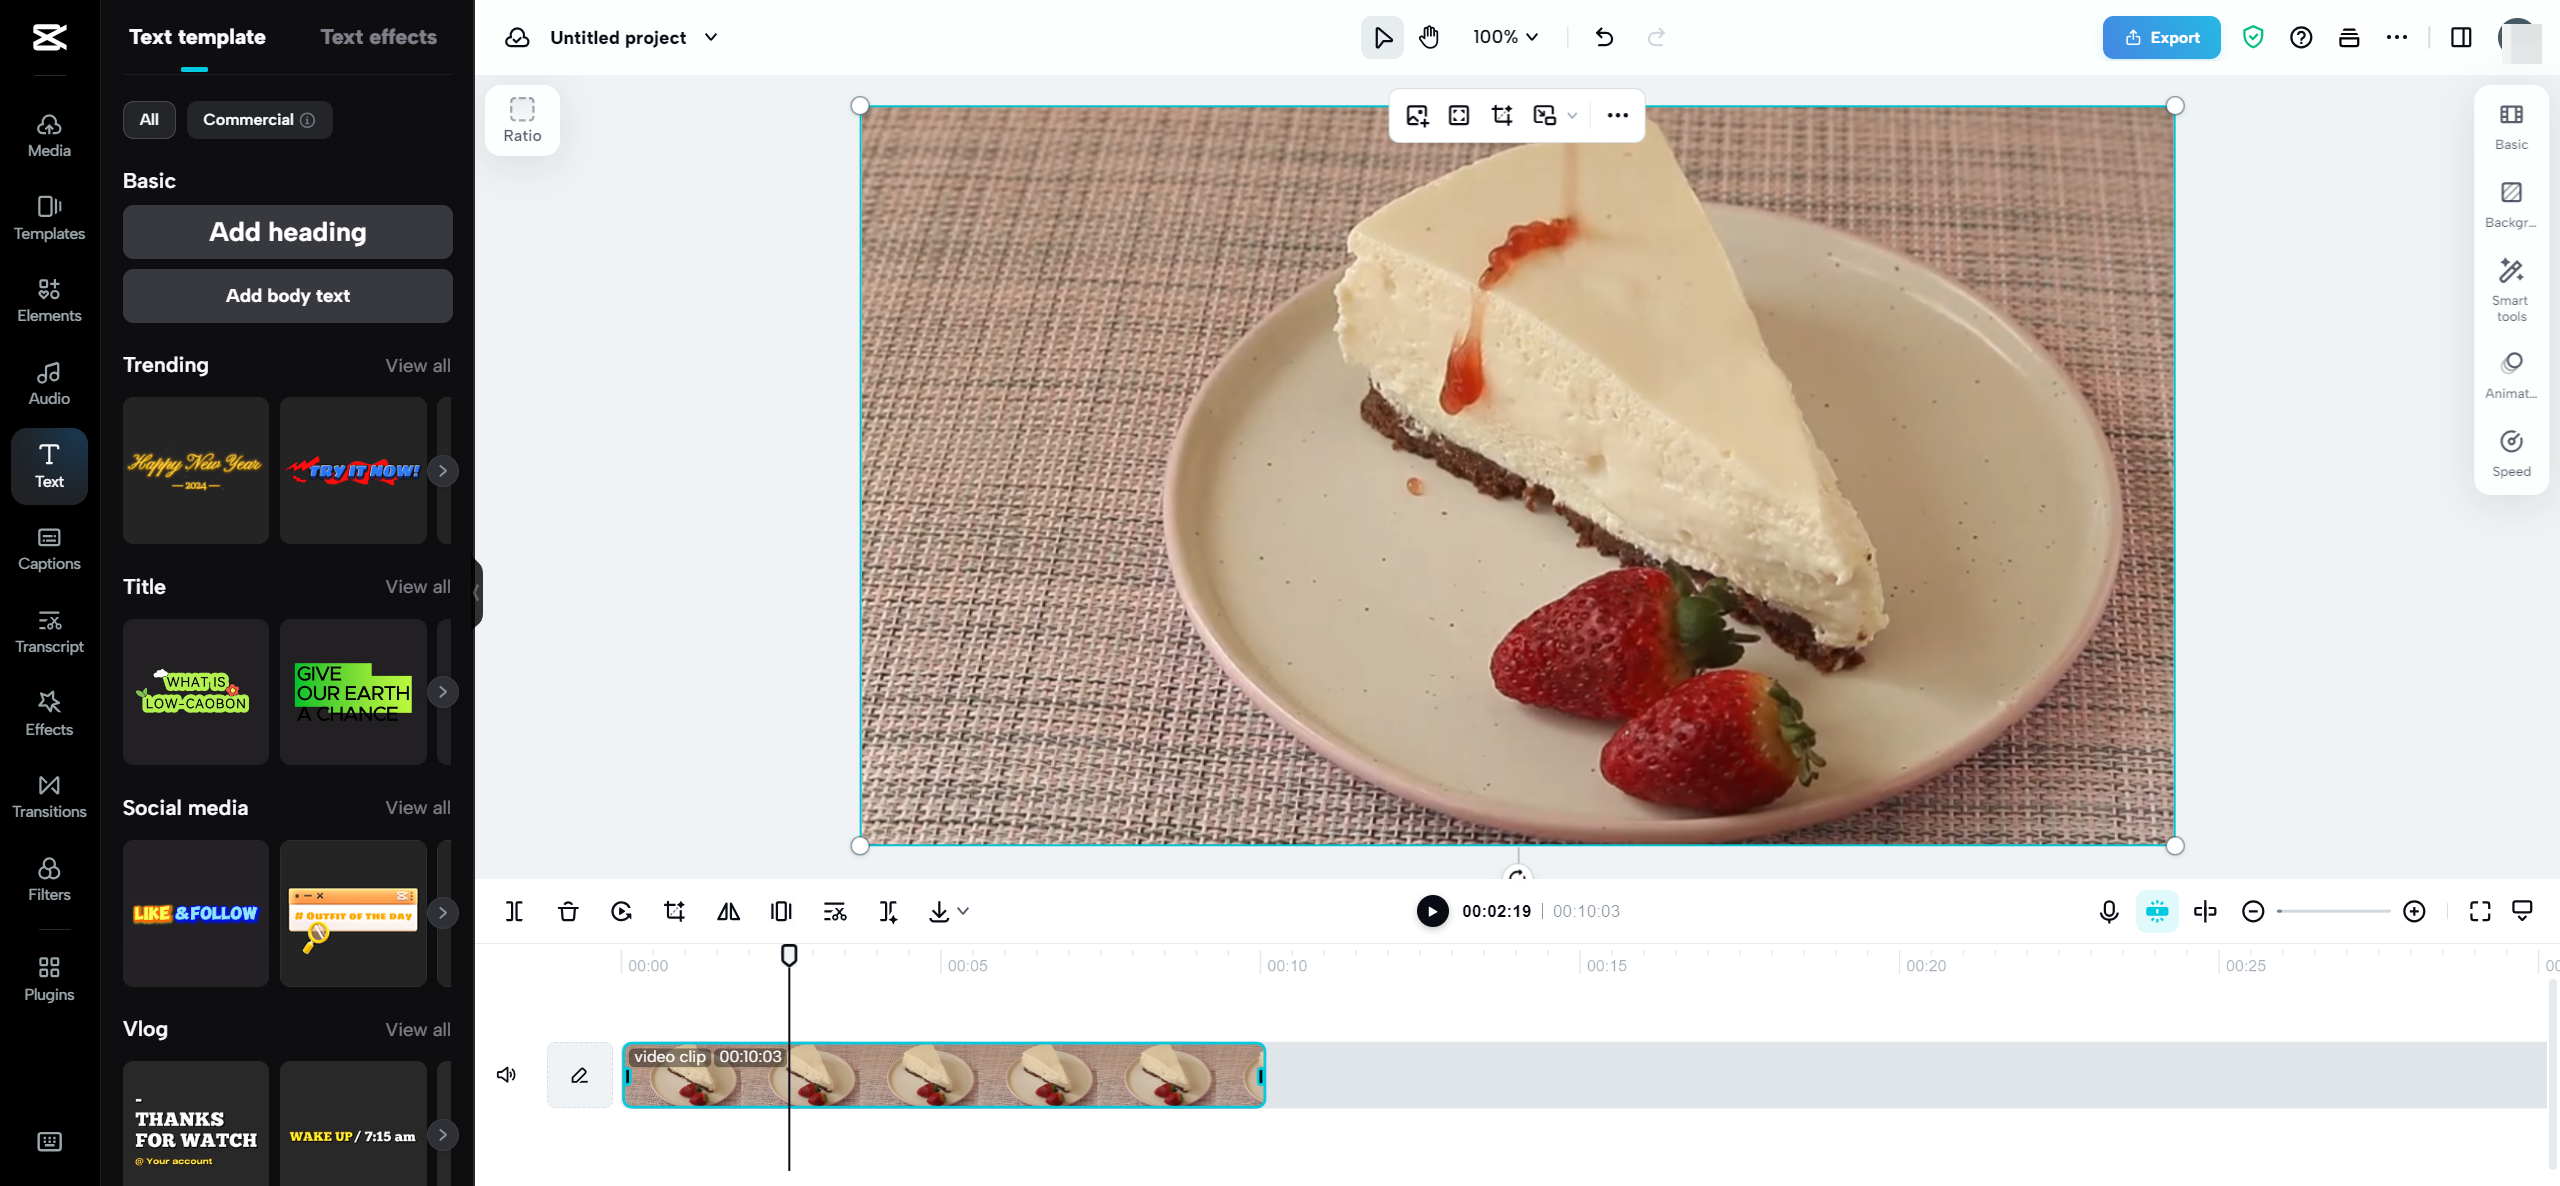Drag the playhead timeline marker

[790, 954]
